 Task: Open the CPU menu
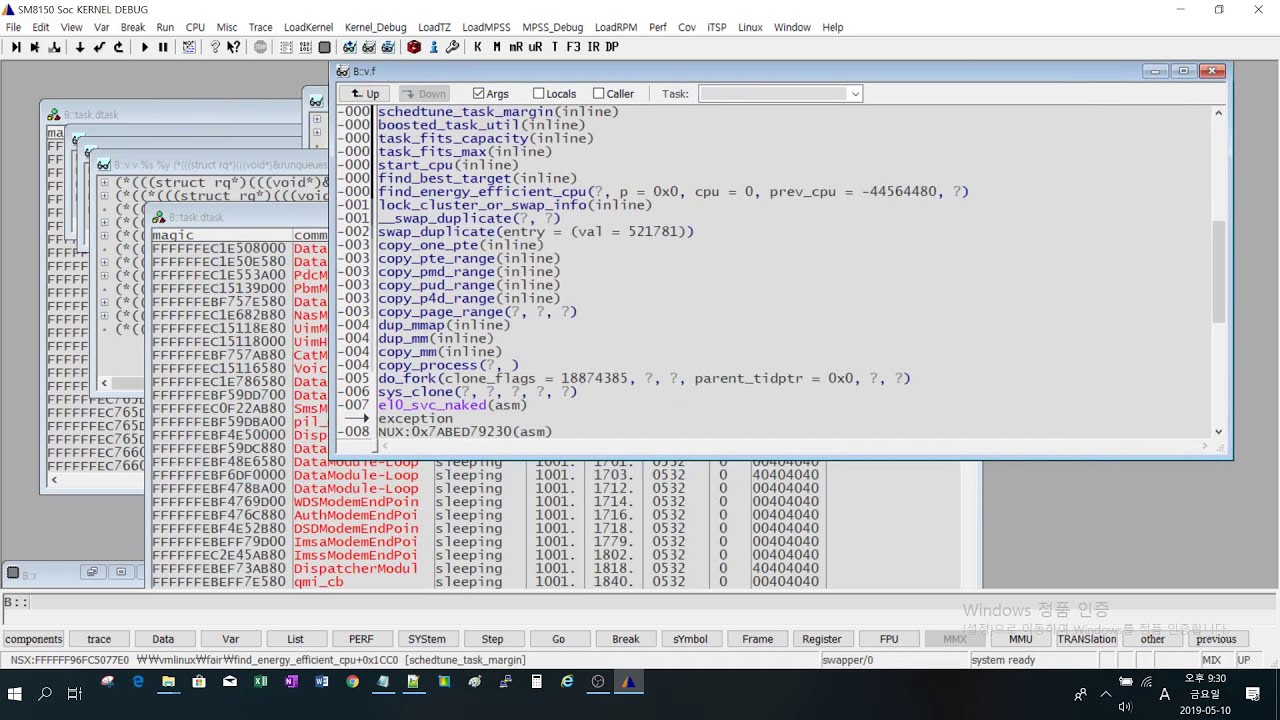coord(195,27)
